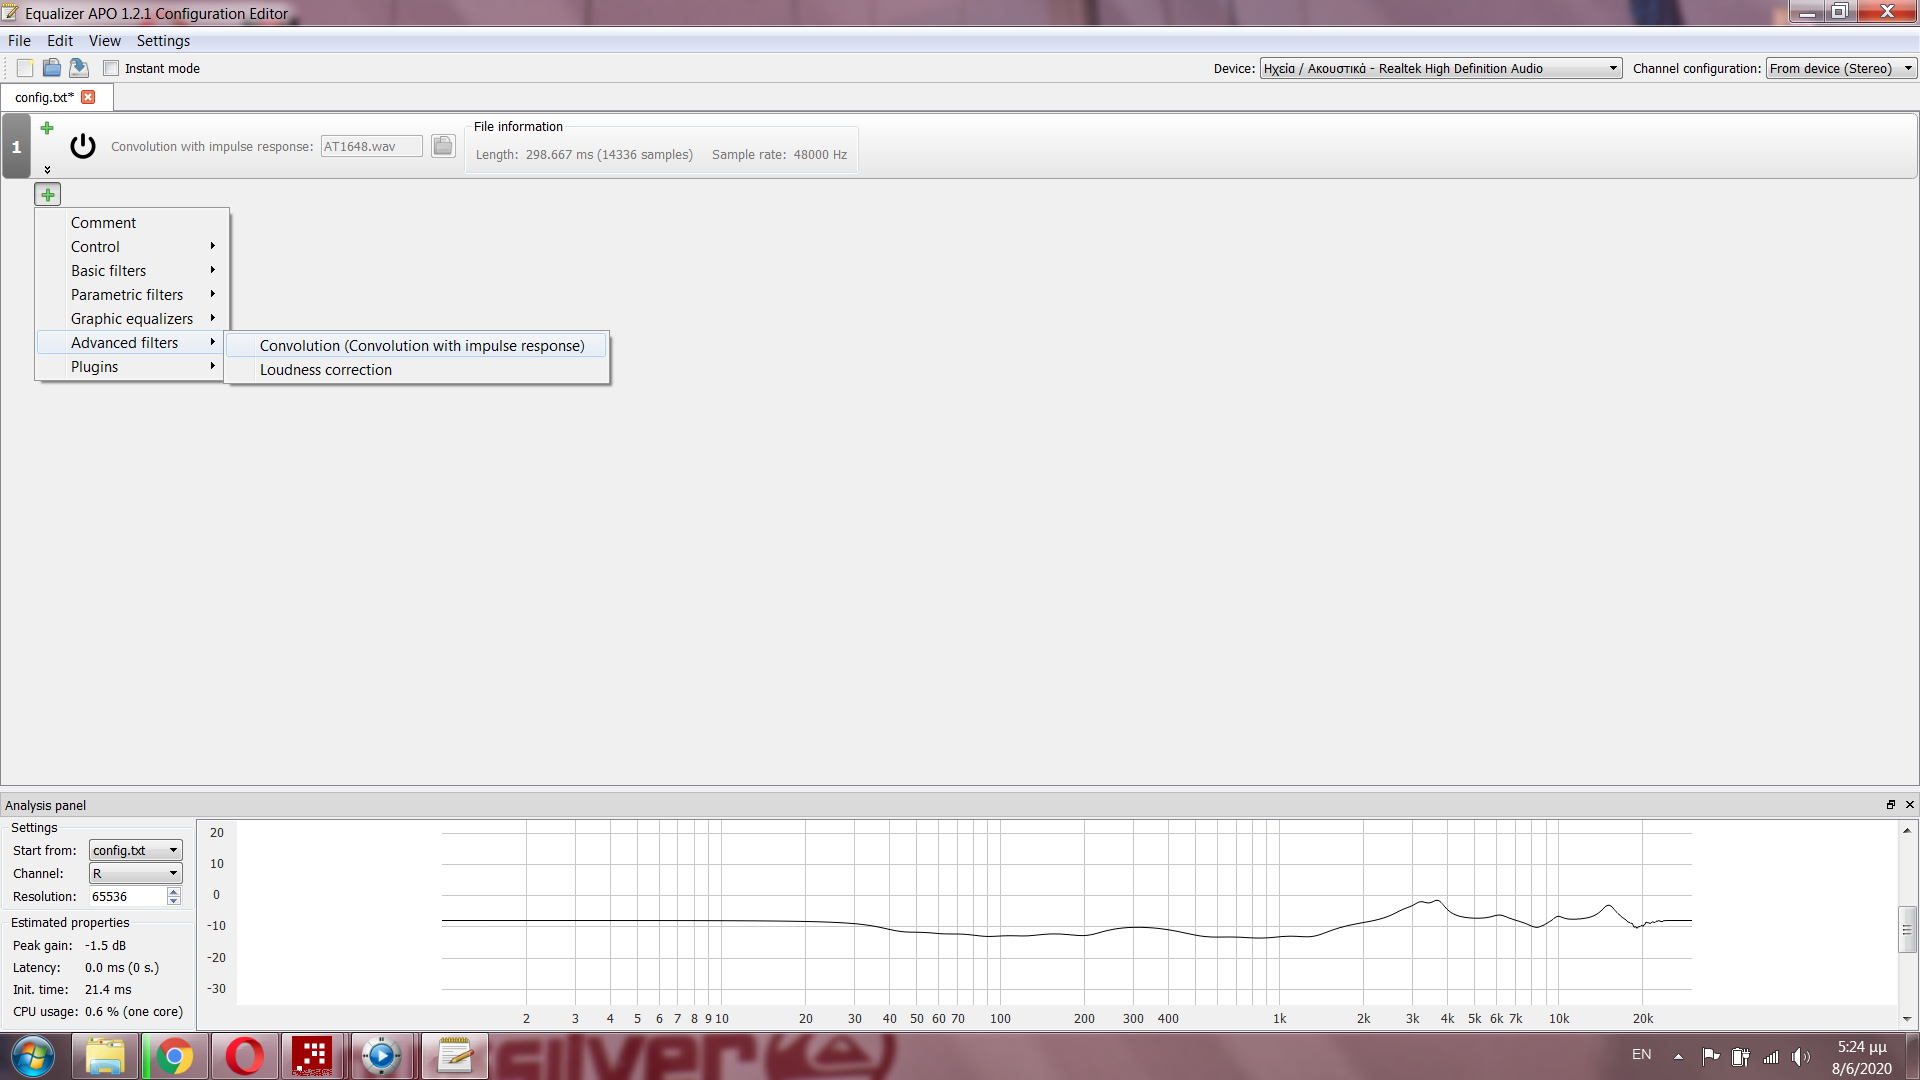Click the add filter plus button below row 1
The image size is (1920, 1080).
click(x=48, y=195)
